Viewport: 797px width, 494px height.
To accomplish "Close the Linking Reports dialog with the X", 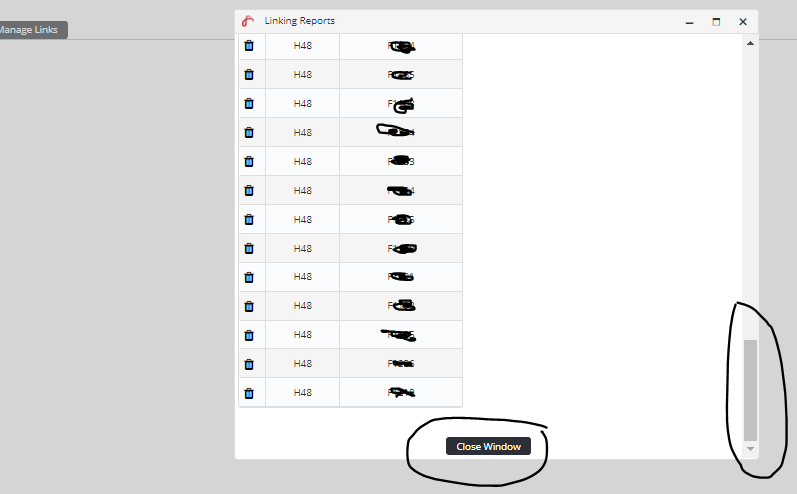I will tap(743, 21).
